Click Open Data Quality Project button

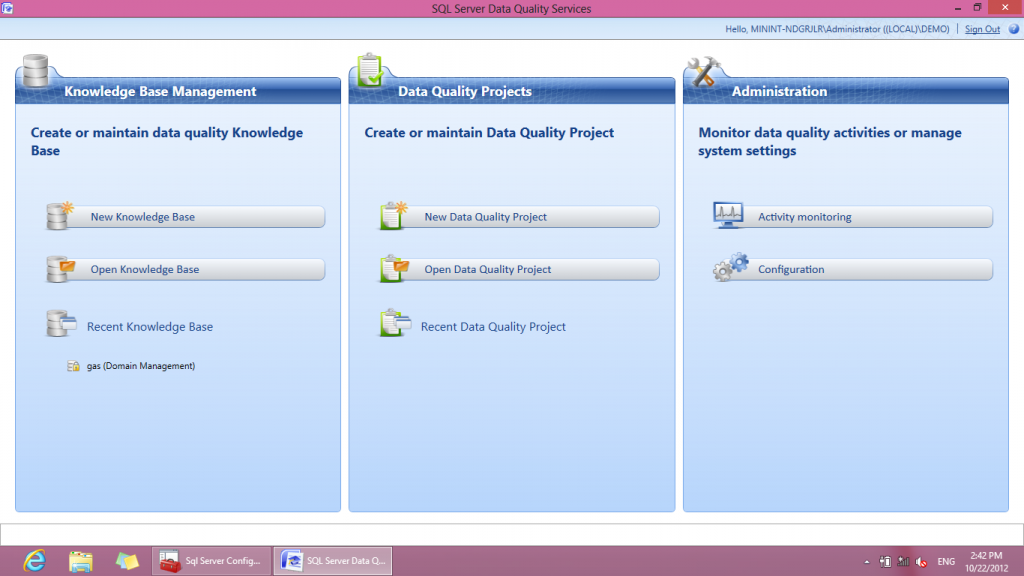[519, 269]
